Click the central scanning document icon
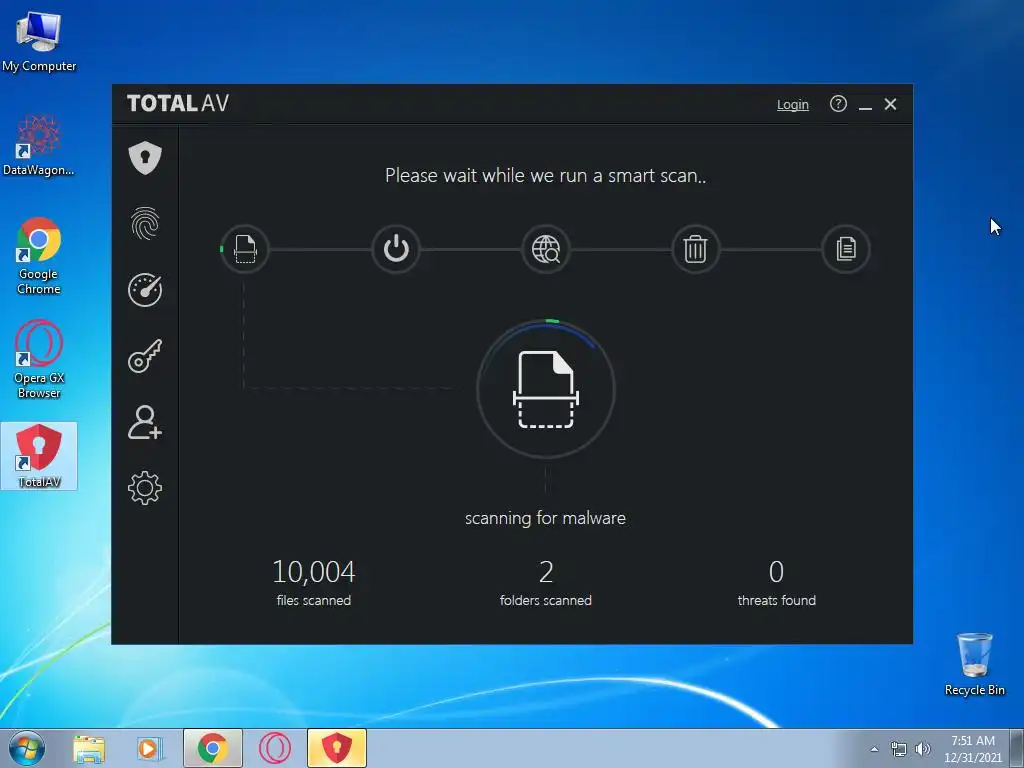 coord(546,390)
